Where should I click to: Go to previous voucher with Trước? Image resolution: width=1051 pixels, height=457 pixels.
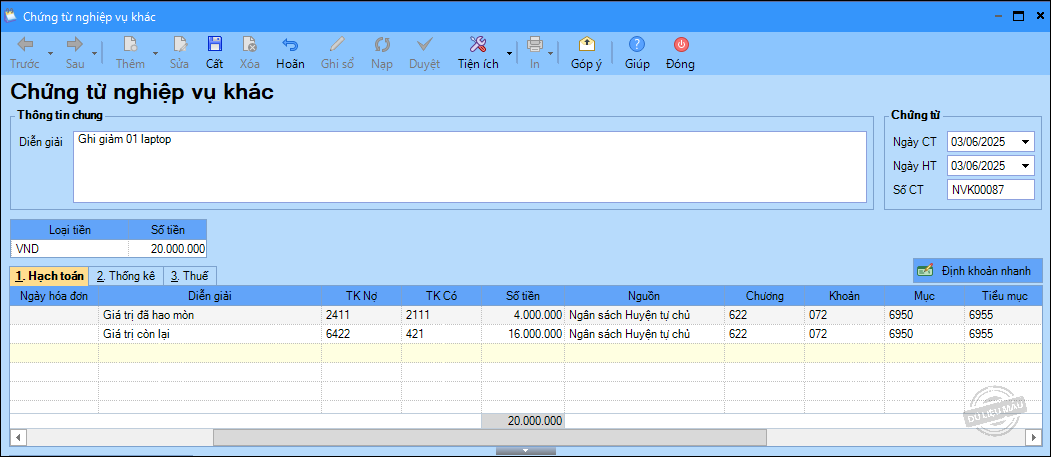(25, 54)
